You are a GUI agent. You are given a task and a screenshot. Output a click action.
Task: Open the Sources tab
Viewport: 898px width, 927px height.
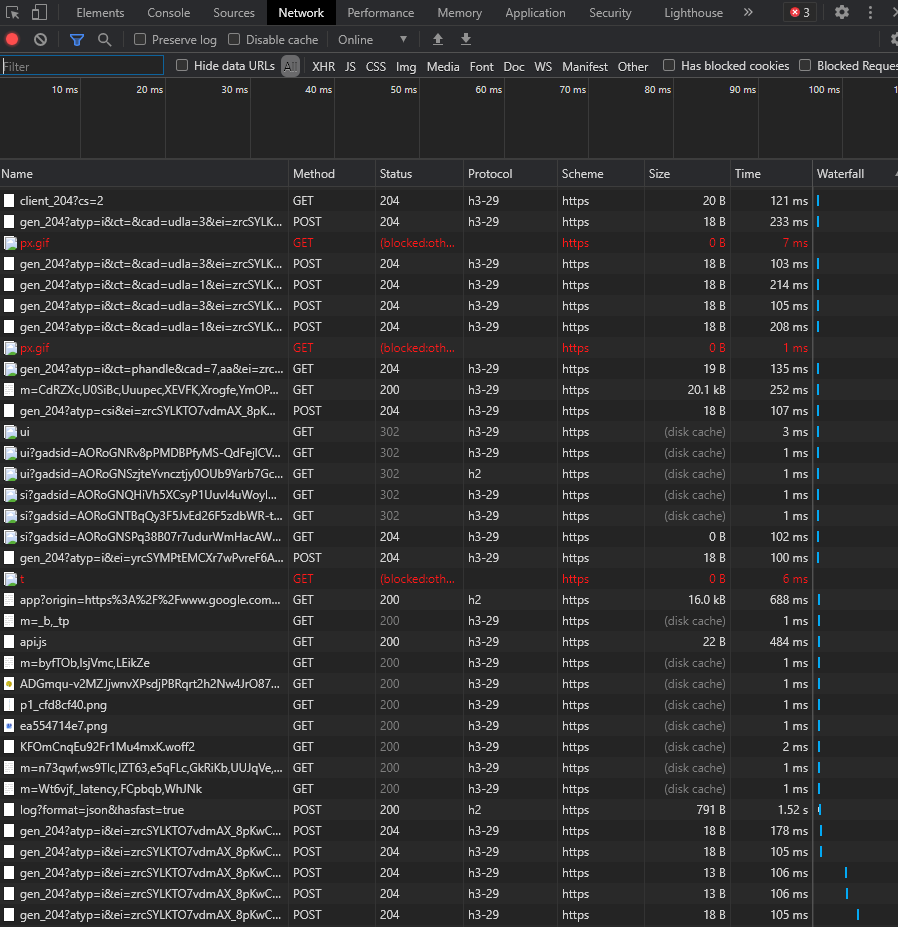pos(234,12)
